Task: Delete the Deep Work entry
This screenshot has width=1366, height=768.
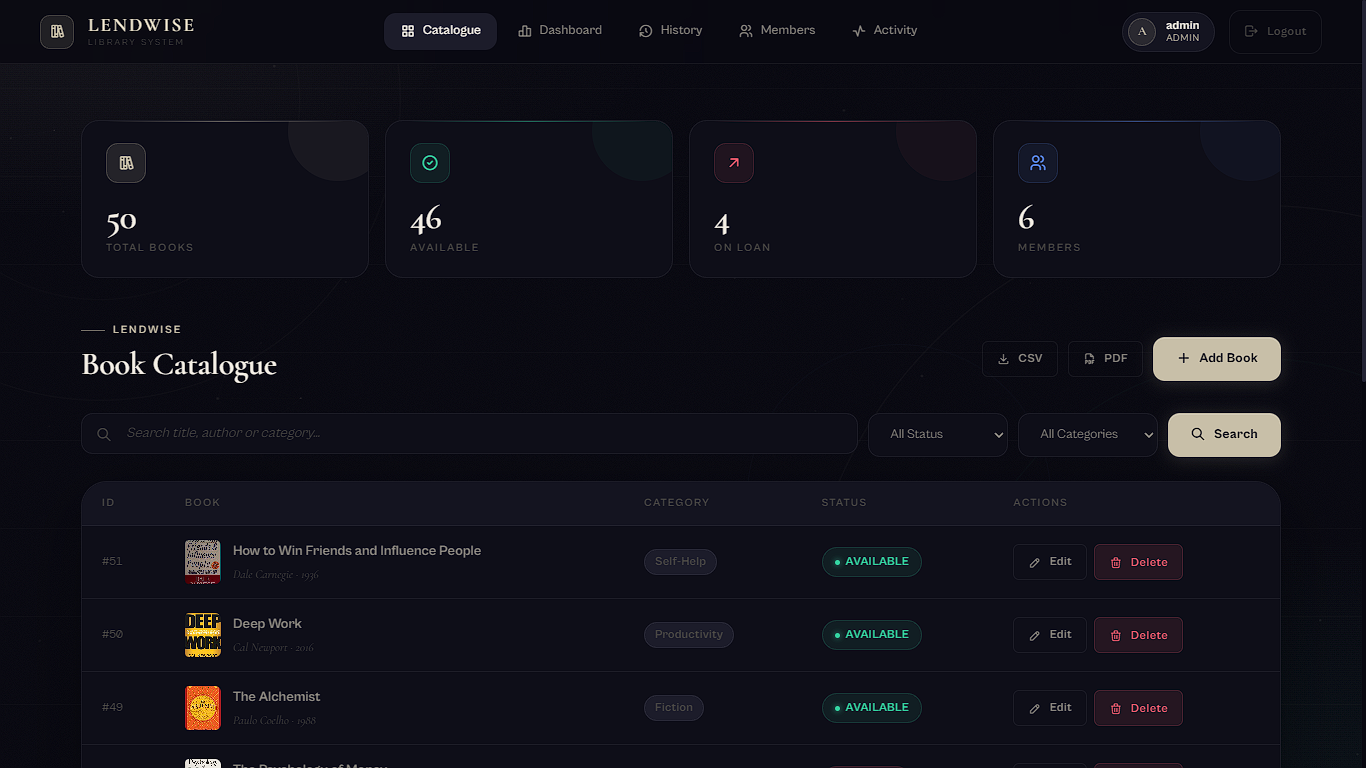Action: click(x=1138, y=635)
